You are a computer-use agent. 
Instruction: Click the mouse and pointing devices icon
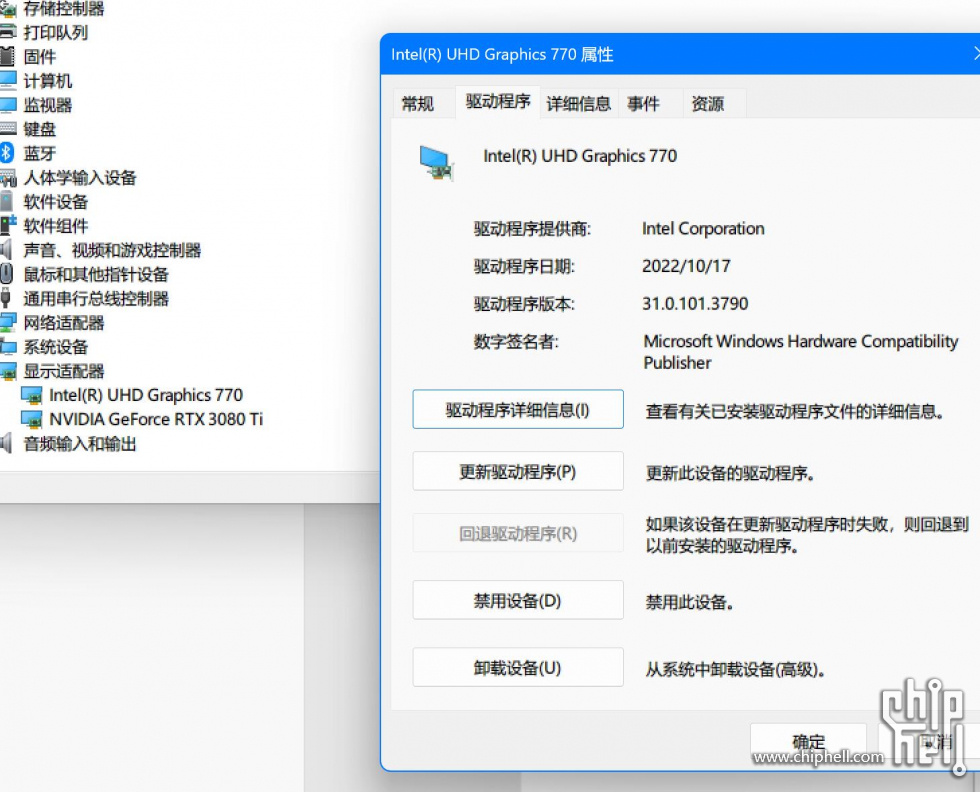click(x=6, y=274)
